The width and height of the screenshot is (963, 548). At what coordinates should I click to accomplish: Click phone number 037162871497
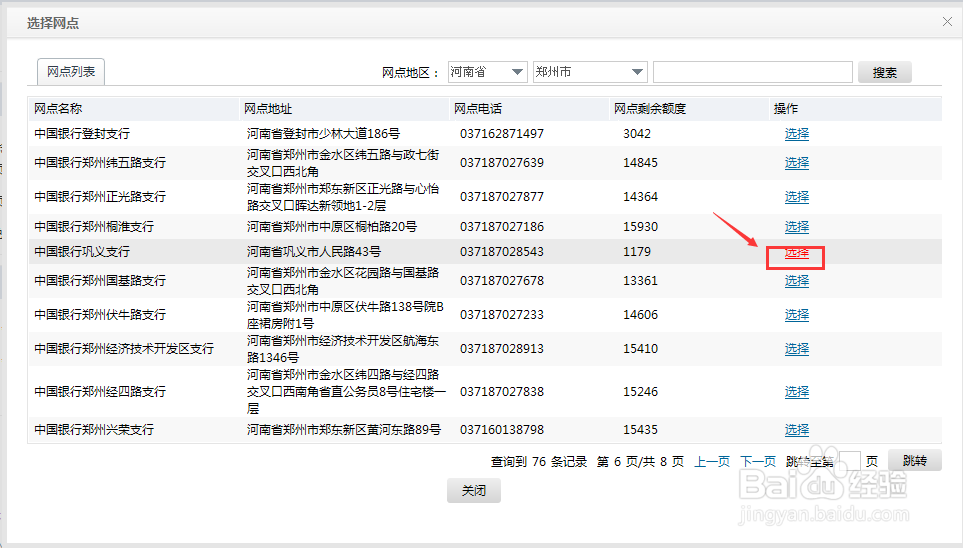tap(502, 133)
